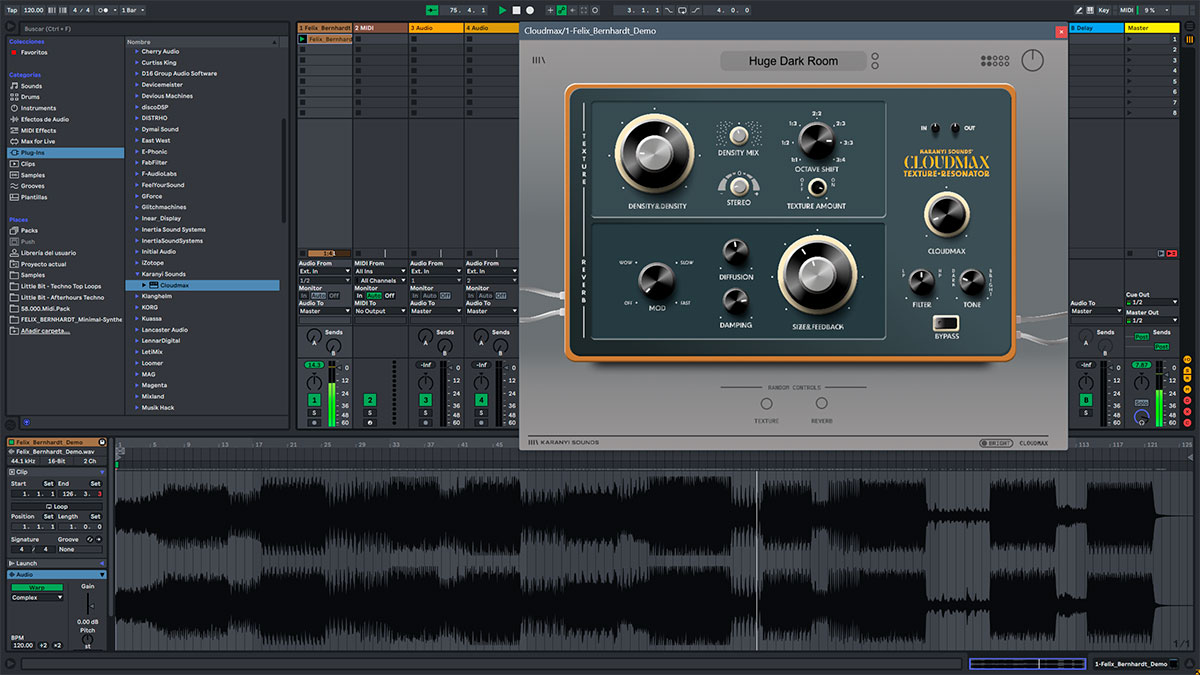The width and height of the screenshot is (1200, 675).
Task: Collapse the Karanyi Sounds folder
Action: (x=138, y=274)
